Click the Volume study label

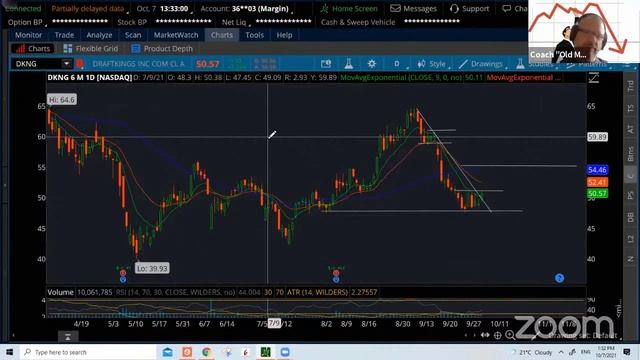[60, 292]
